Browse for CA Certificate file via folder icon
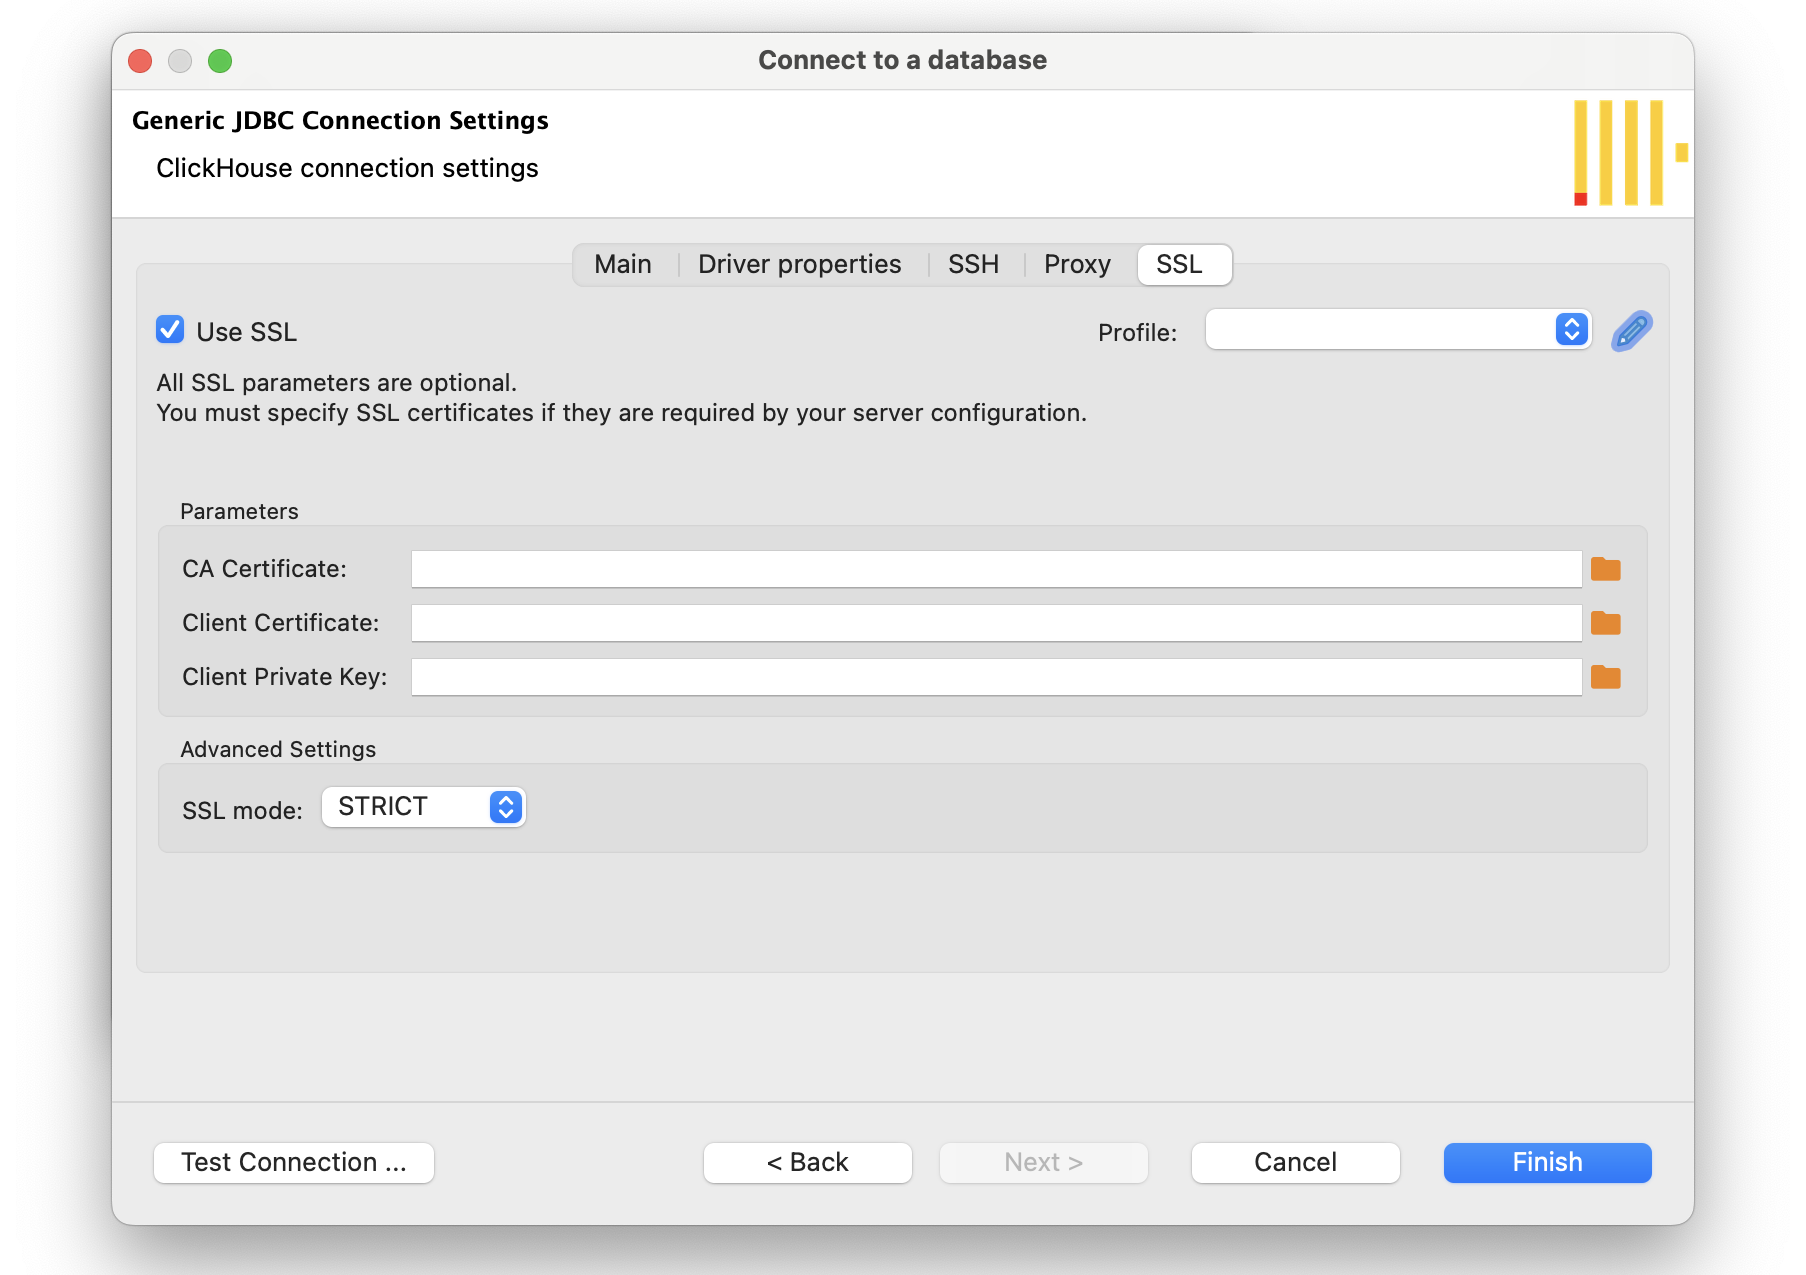 pos(1605,569)
